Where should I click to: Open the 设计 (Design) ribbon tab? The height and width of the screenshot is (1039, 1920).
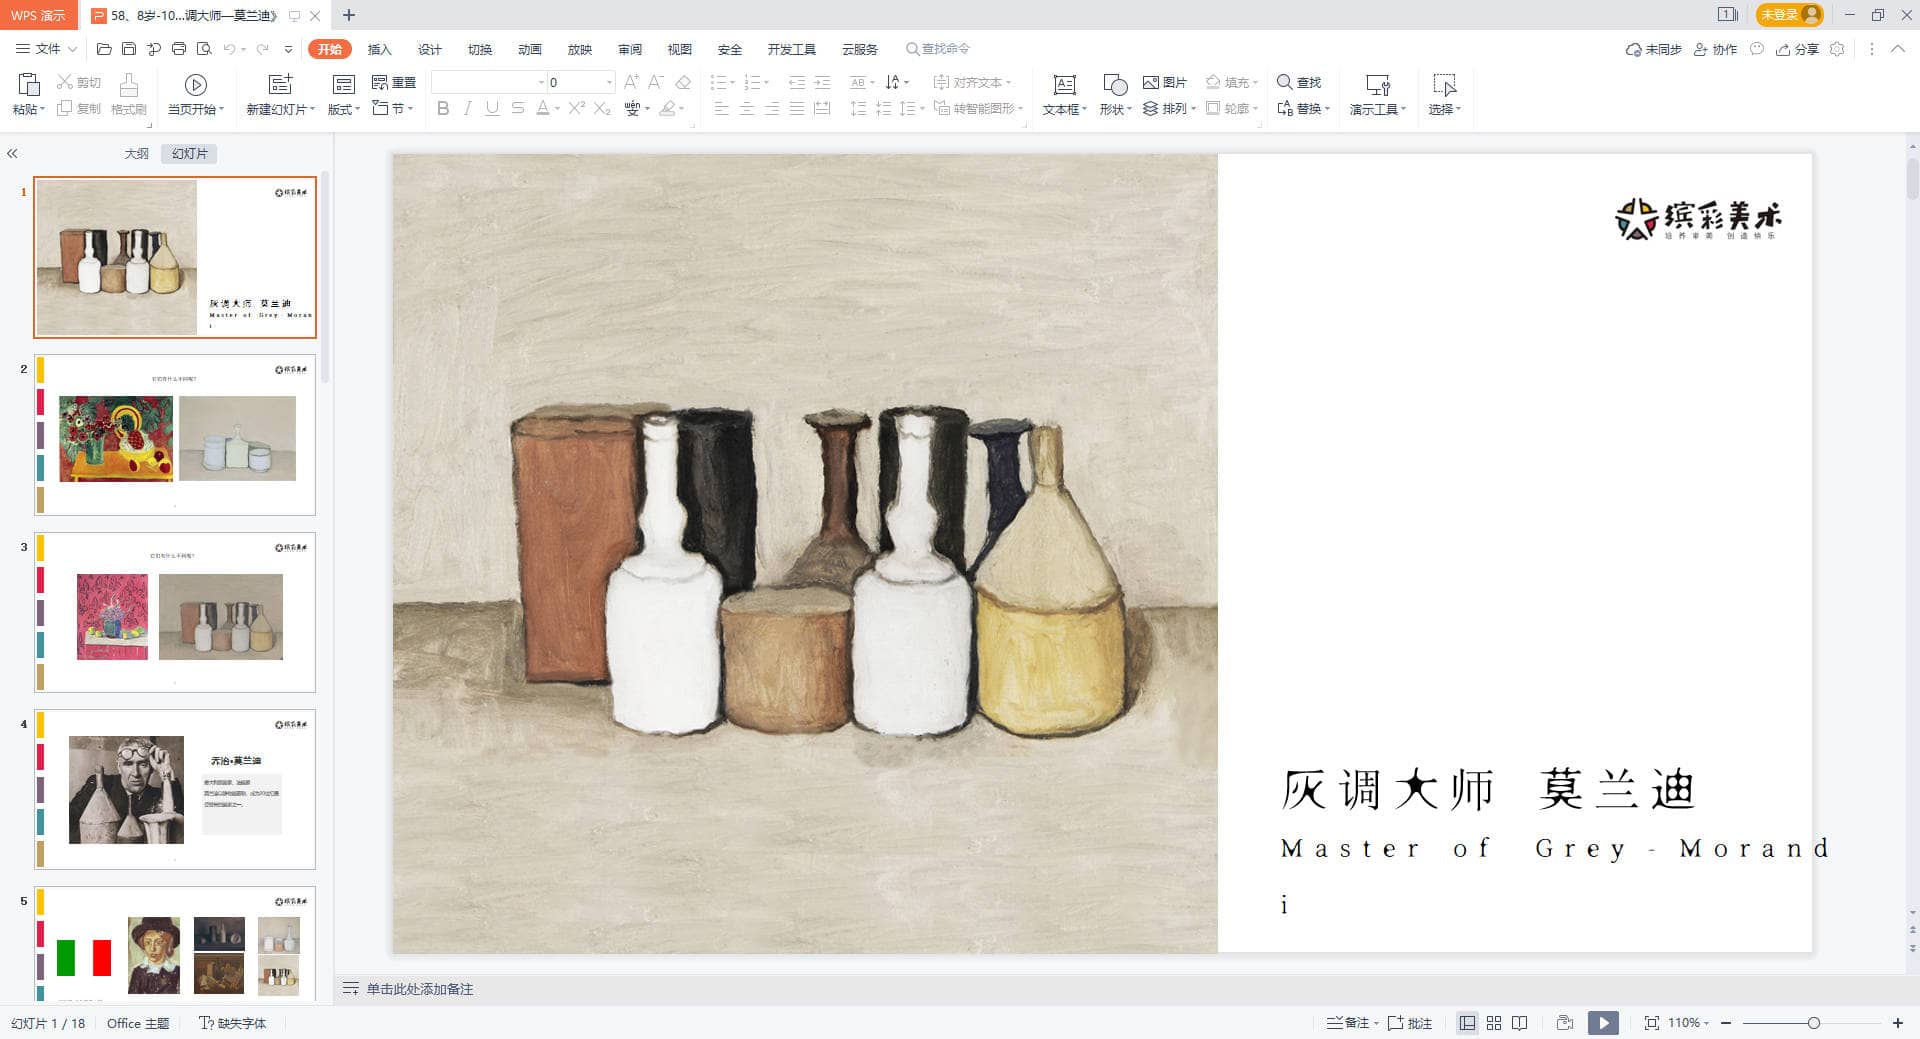(x=429, y=49)
